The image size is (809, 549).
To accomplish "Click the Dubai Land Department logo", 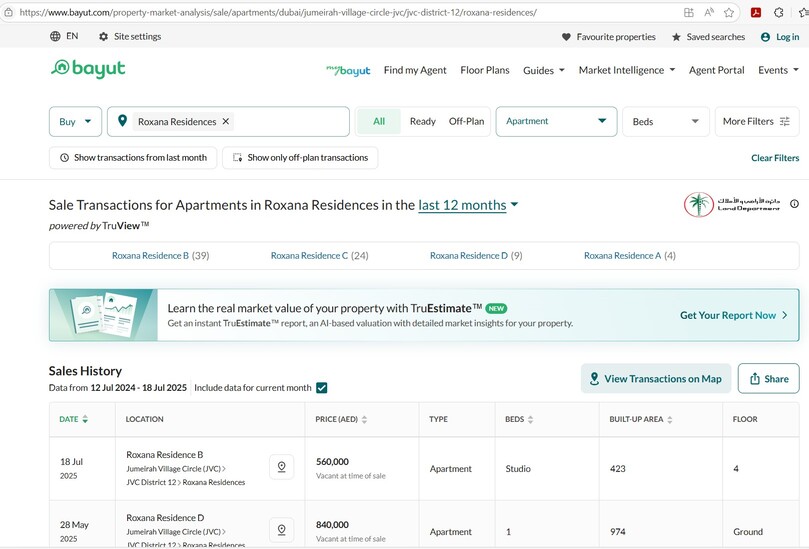I will click(732, 204).
